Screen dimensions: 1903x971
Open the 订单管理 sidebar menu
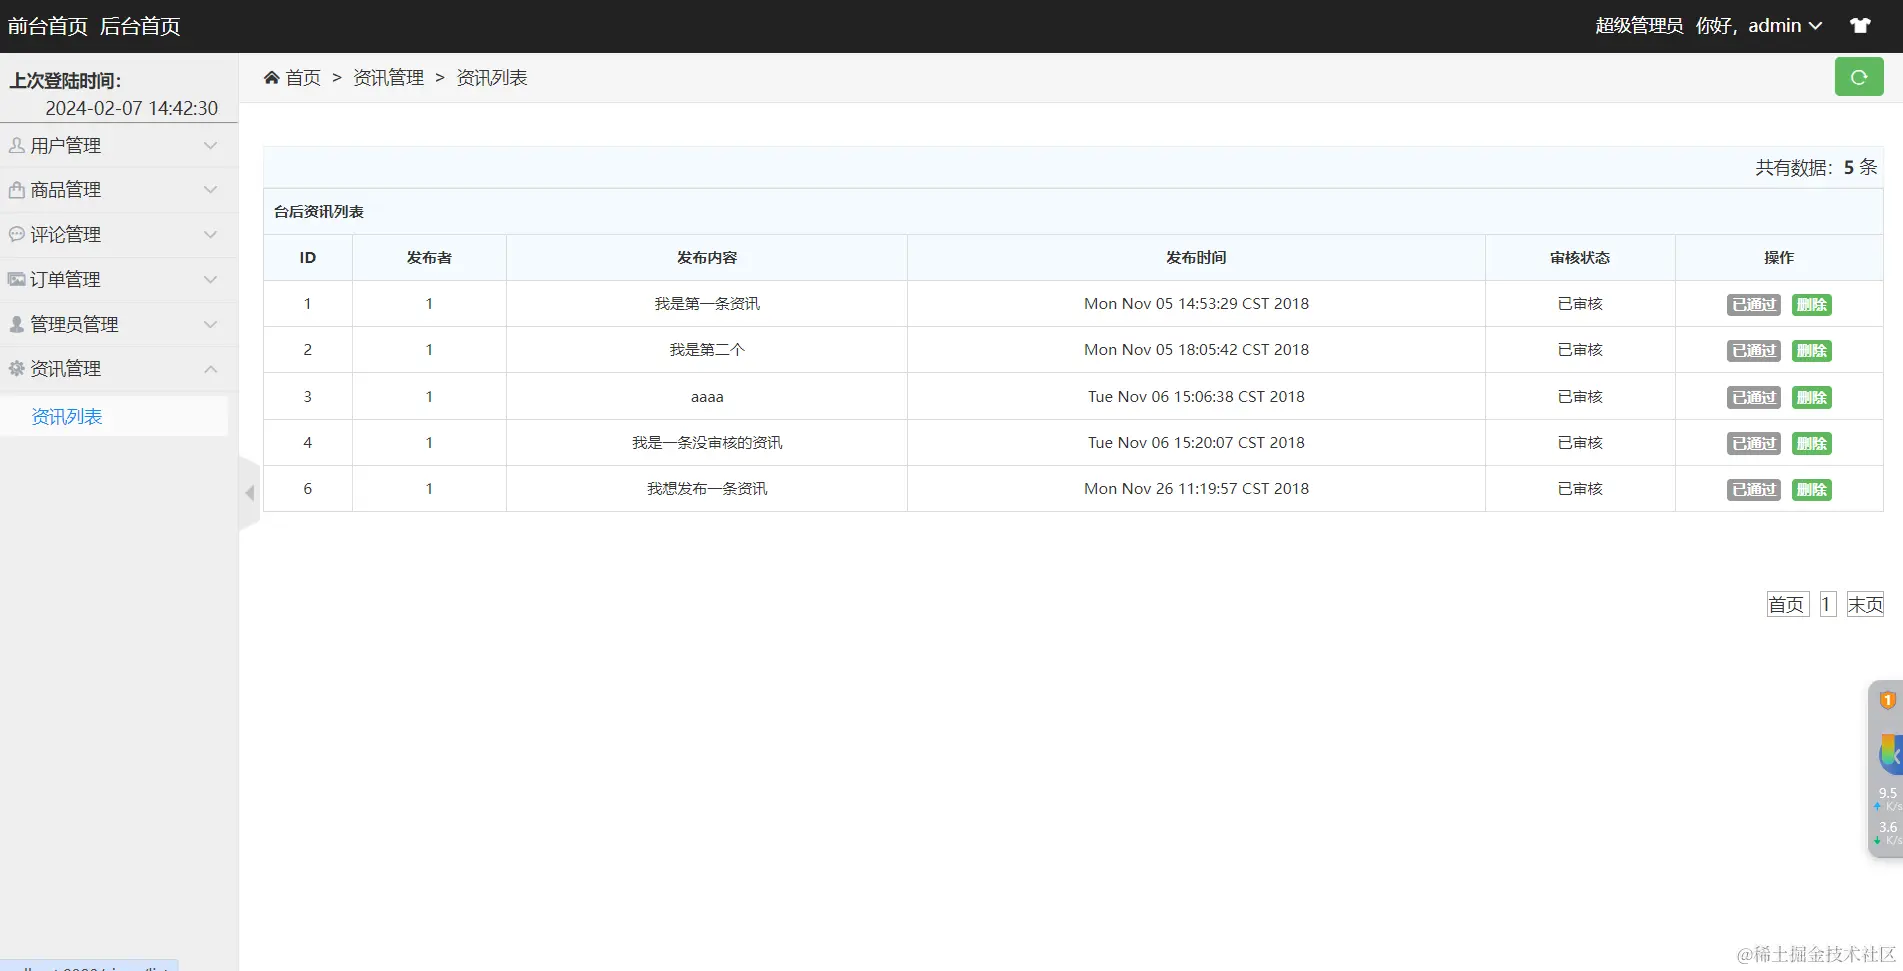pos(119,279)
